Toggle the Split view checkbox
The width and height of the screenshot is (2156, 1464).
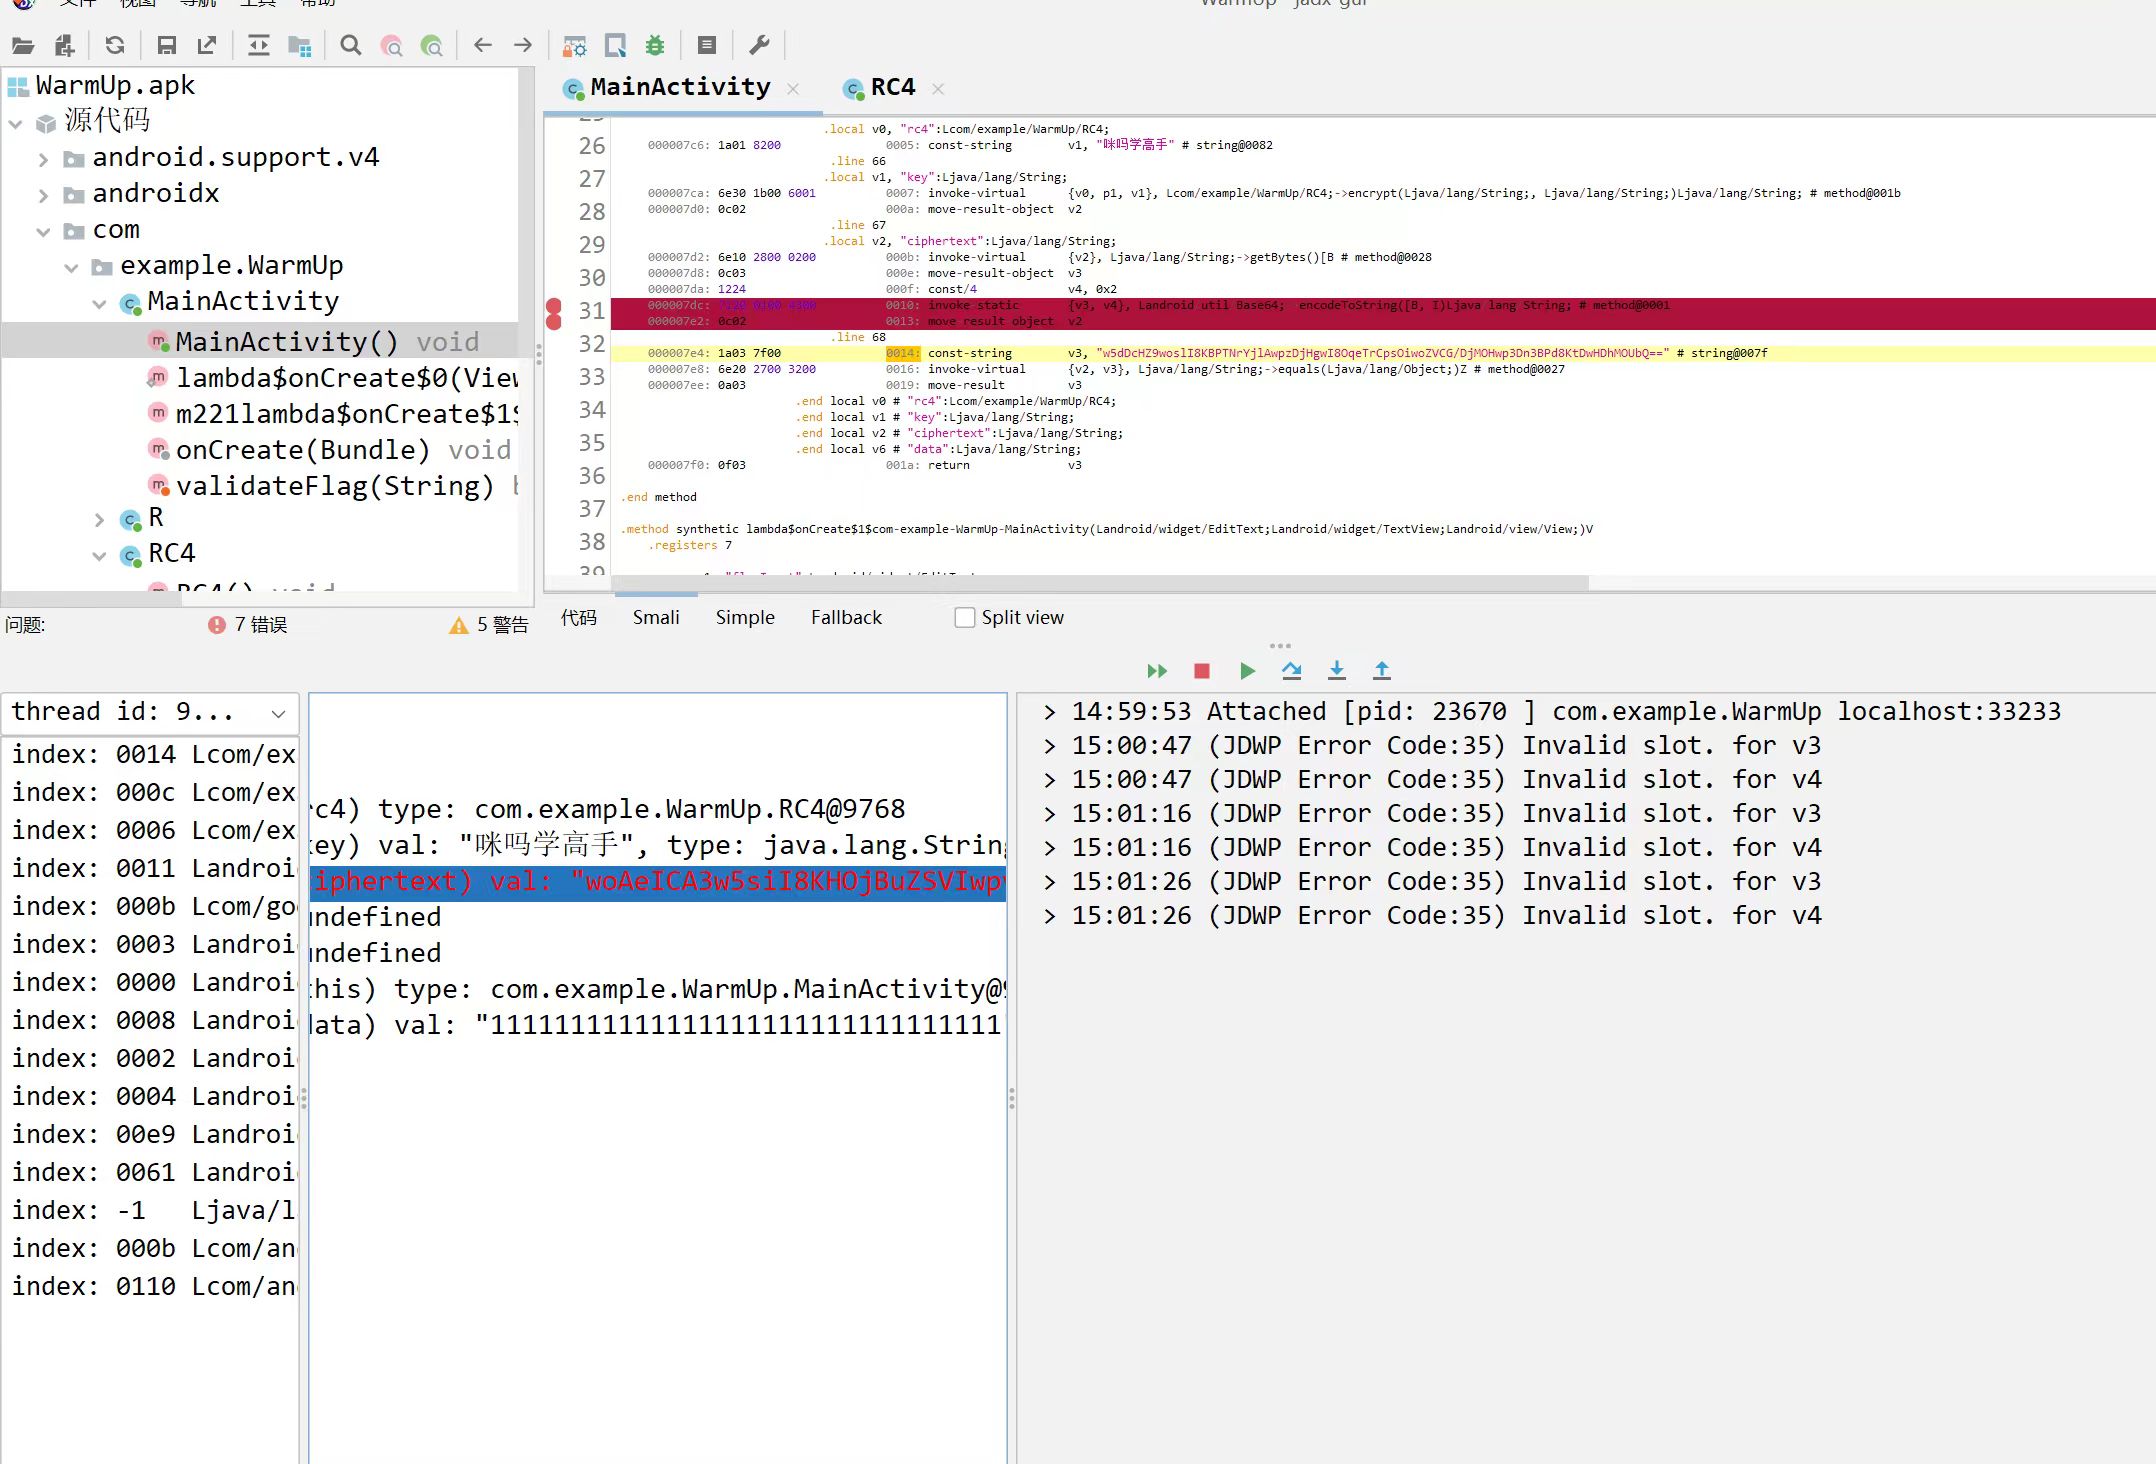965,618
